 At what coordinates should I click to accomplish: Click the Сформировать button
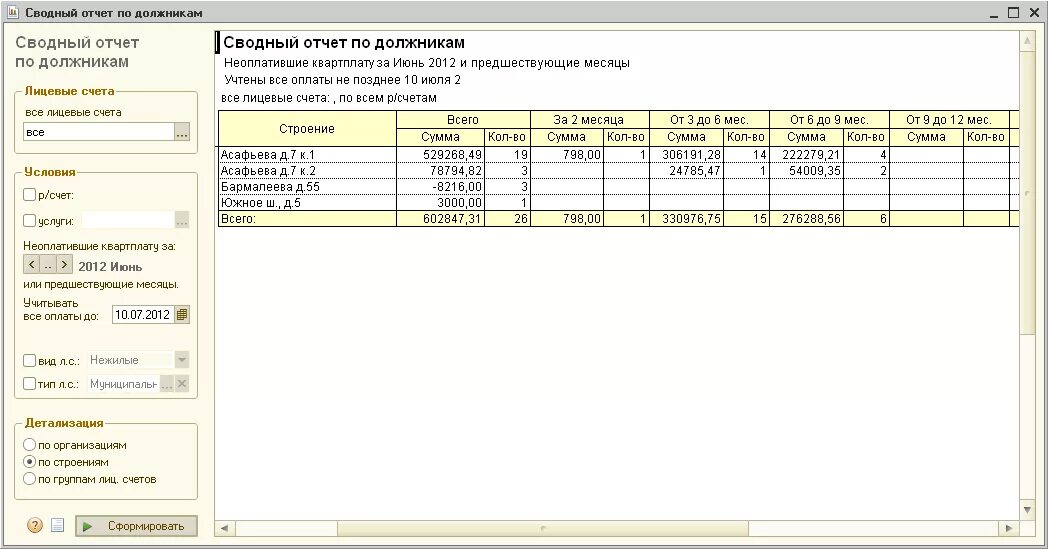click(136, 526)
